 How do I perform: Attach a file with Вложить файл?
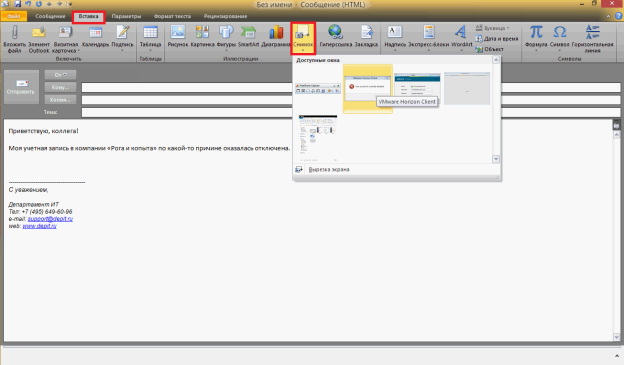[14, 39]
